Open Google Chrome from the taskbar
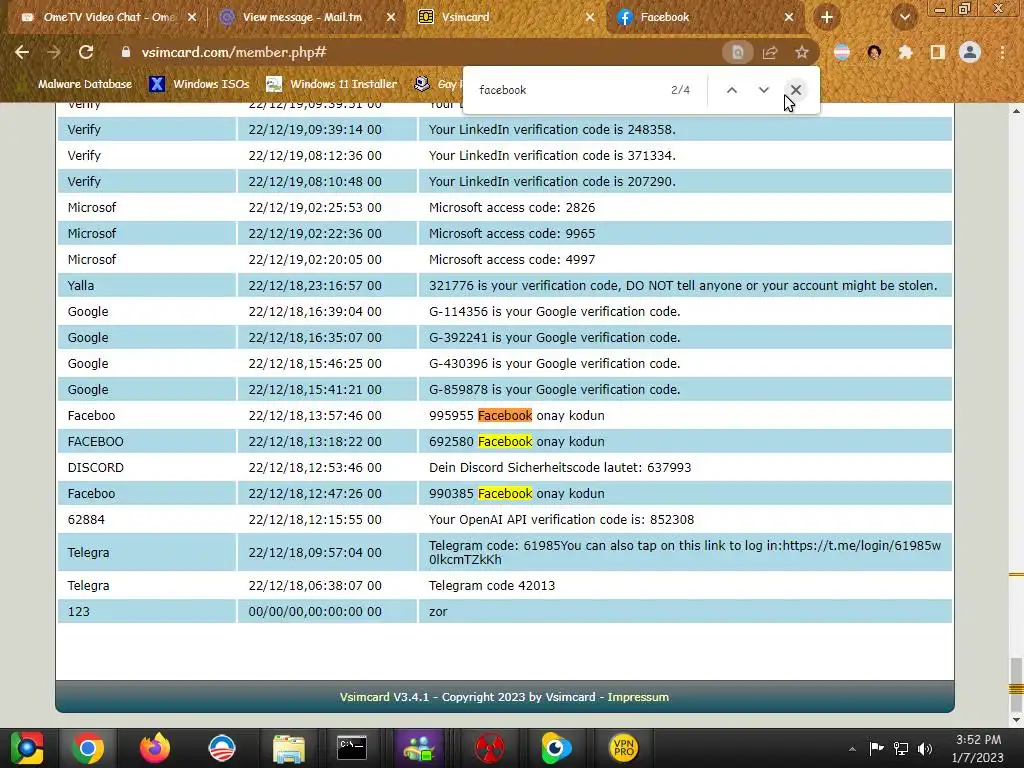 click(88, 748)
